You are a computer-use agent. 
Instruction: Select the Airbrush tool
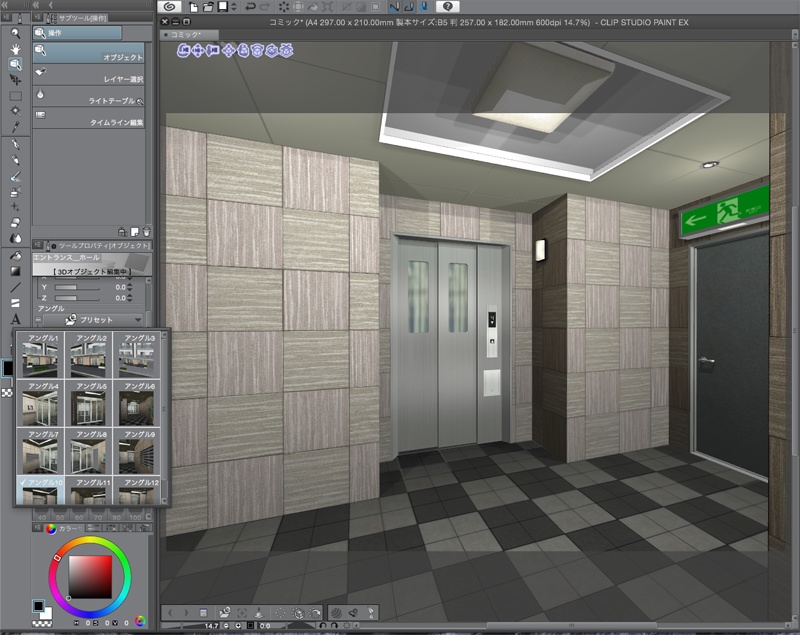point(16,192)
